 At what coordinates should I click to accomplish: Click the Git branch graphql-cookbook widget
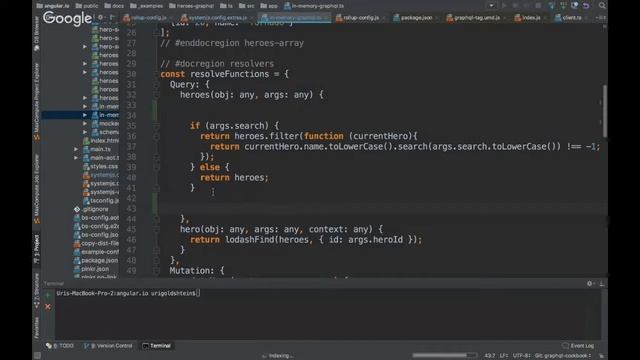click(x=563, y=356)
